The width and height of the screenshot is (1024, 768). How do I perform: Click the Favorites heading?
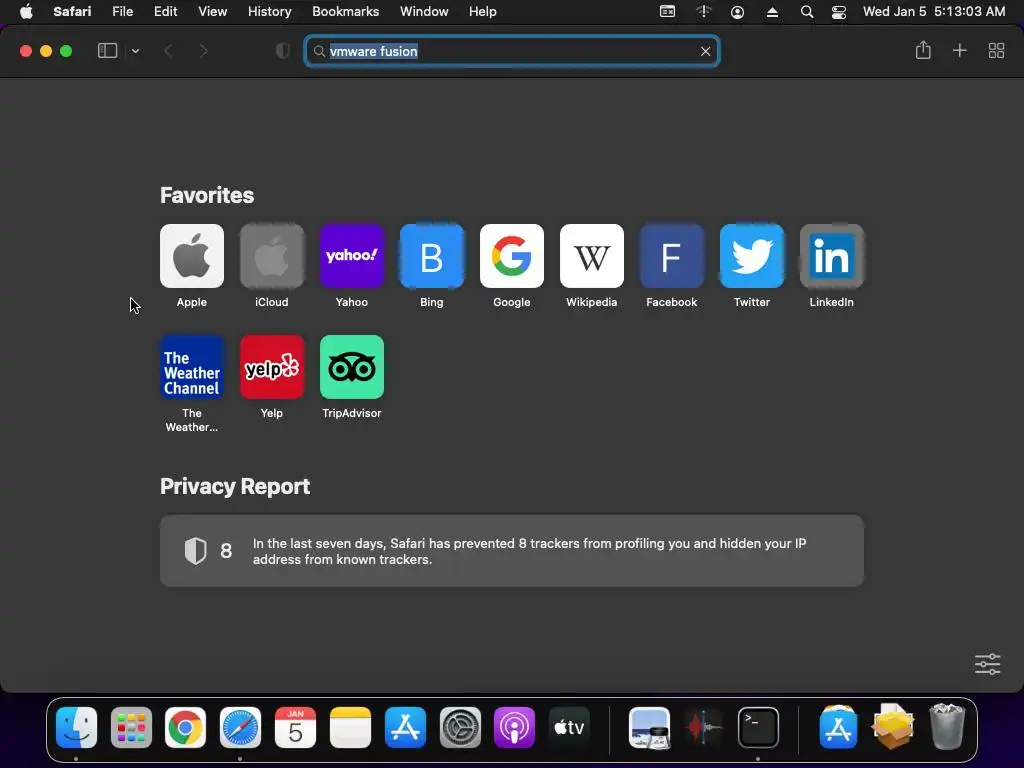[x=207, y=195]
